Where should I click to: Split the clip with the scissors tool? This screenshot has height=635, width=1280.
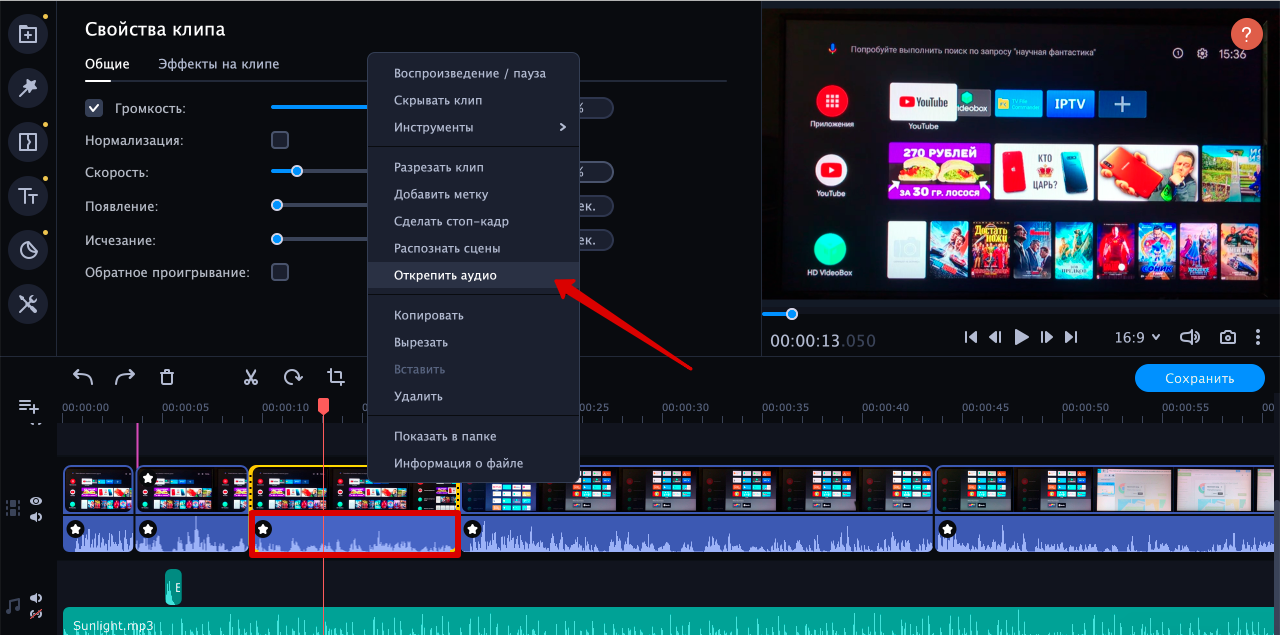click(251, 377)
